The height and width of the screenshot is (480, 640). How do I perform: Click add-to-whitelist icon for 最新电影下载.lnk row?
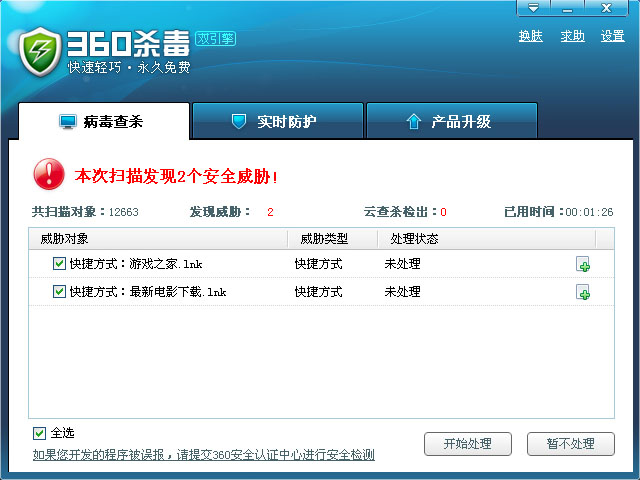click(x=583, y=292)
